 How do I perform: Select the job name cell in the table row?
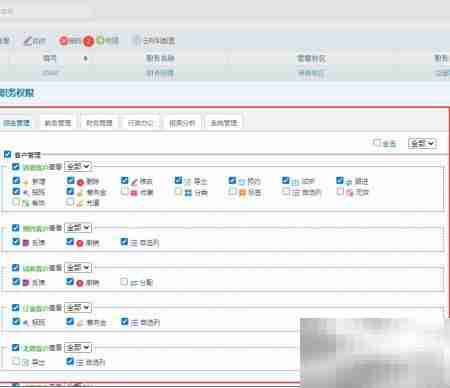click(161, 73)
